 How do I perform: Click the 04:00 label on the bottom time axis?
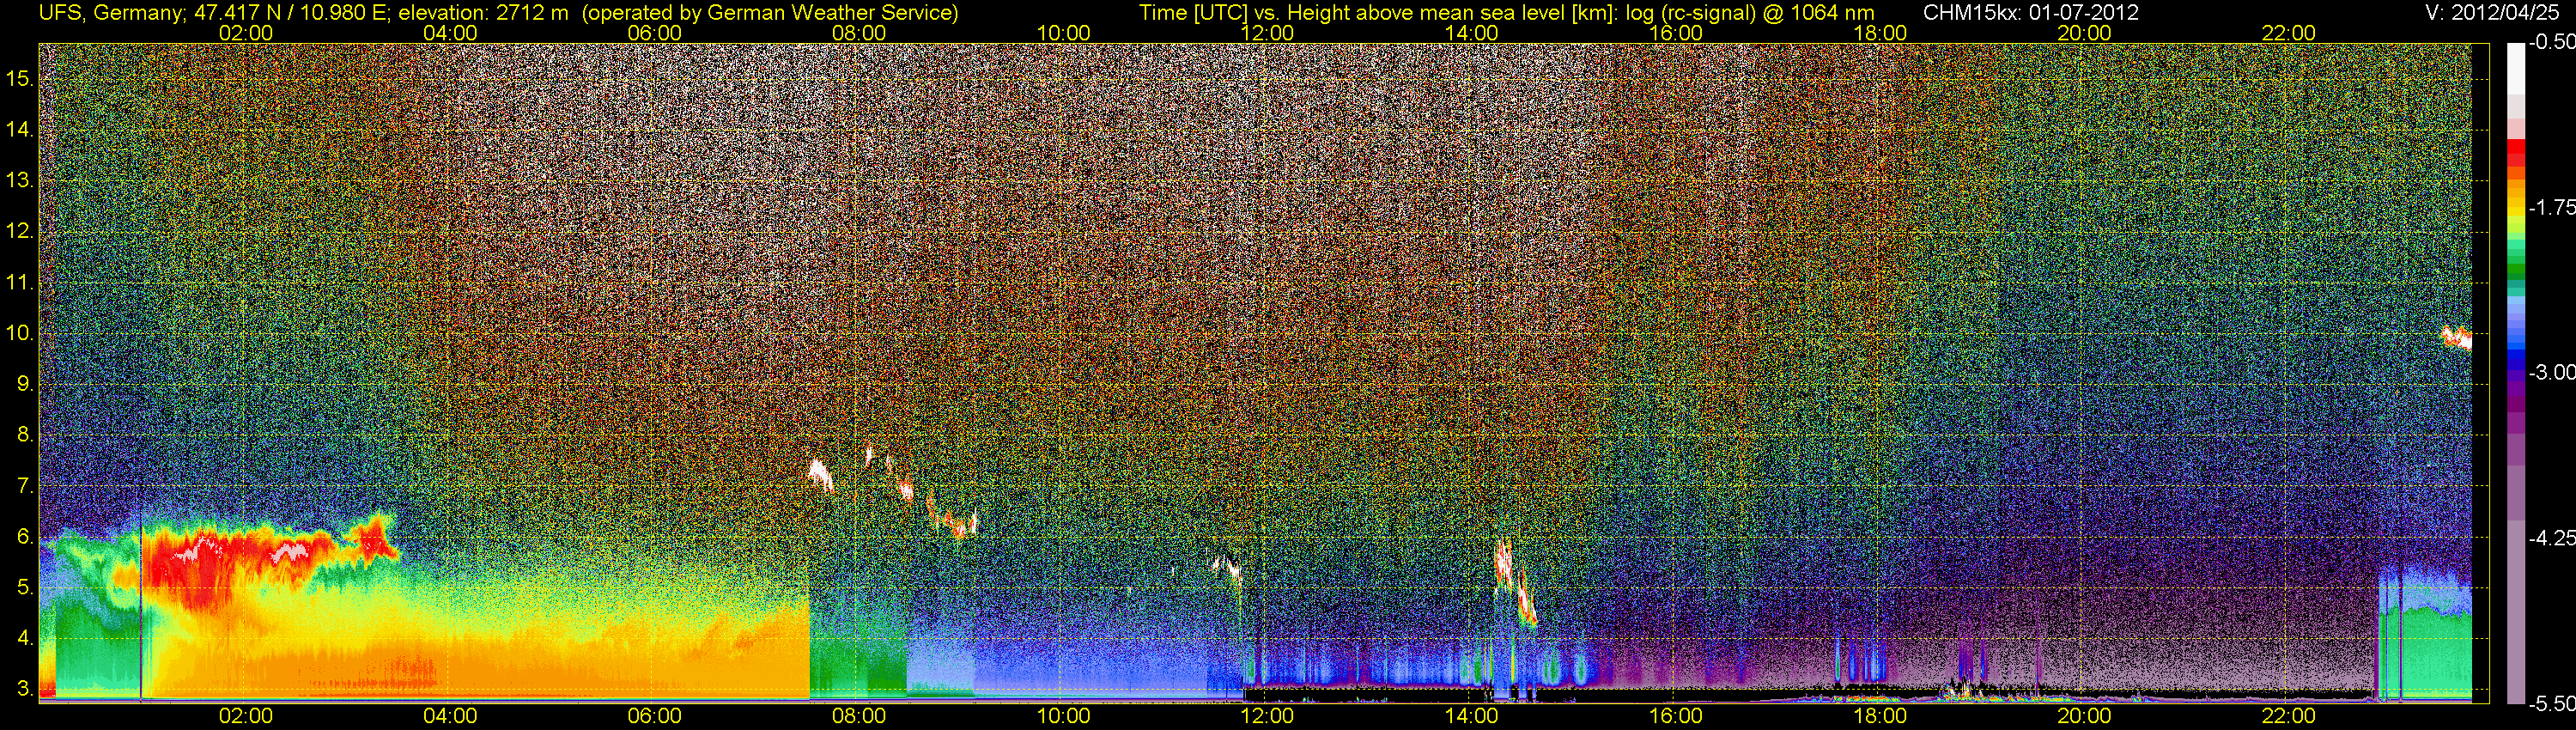[x=450, y=716]
